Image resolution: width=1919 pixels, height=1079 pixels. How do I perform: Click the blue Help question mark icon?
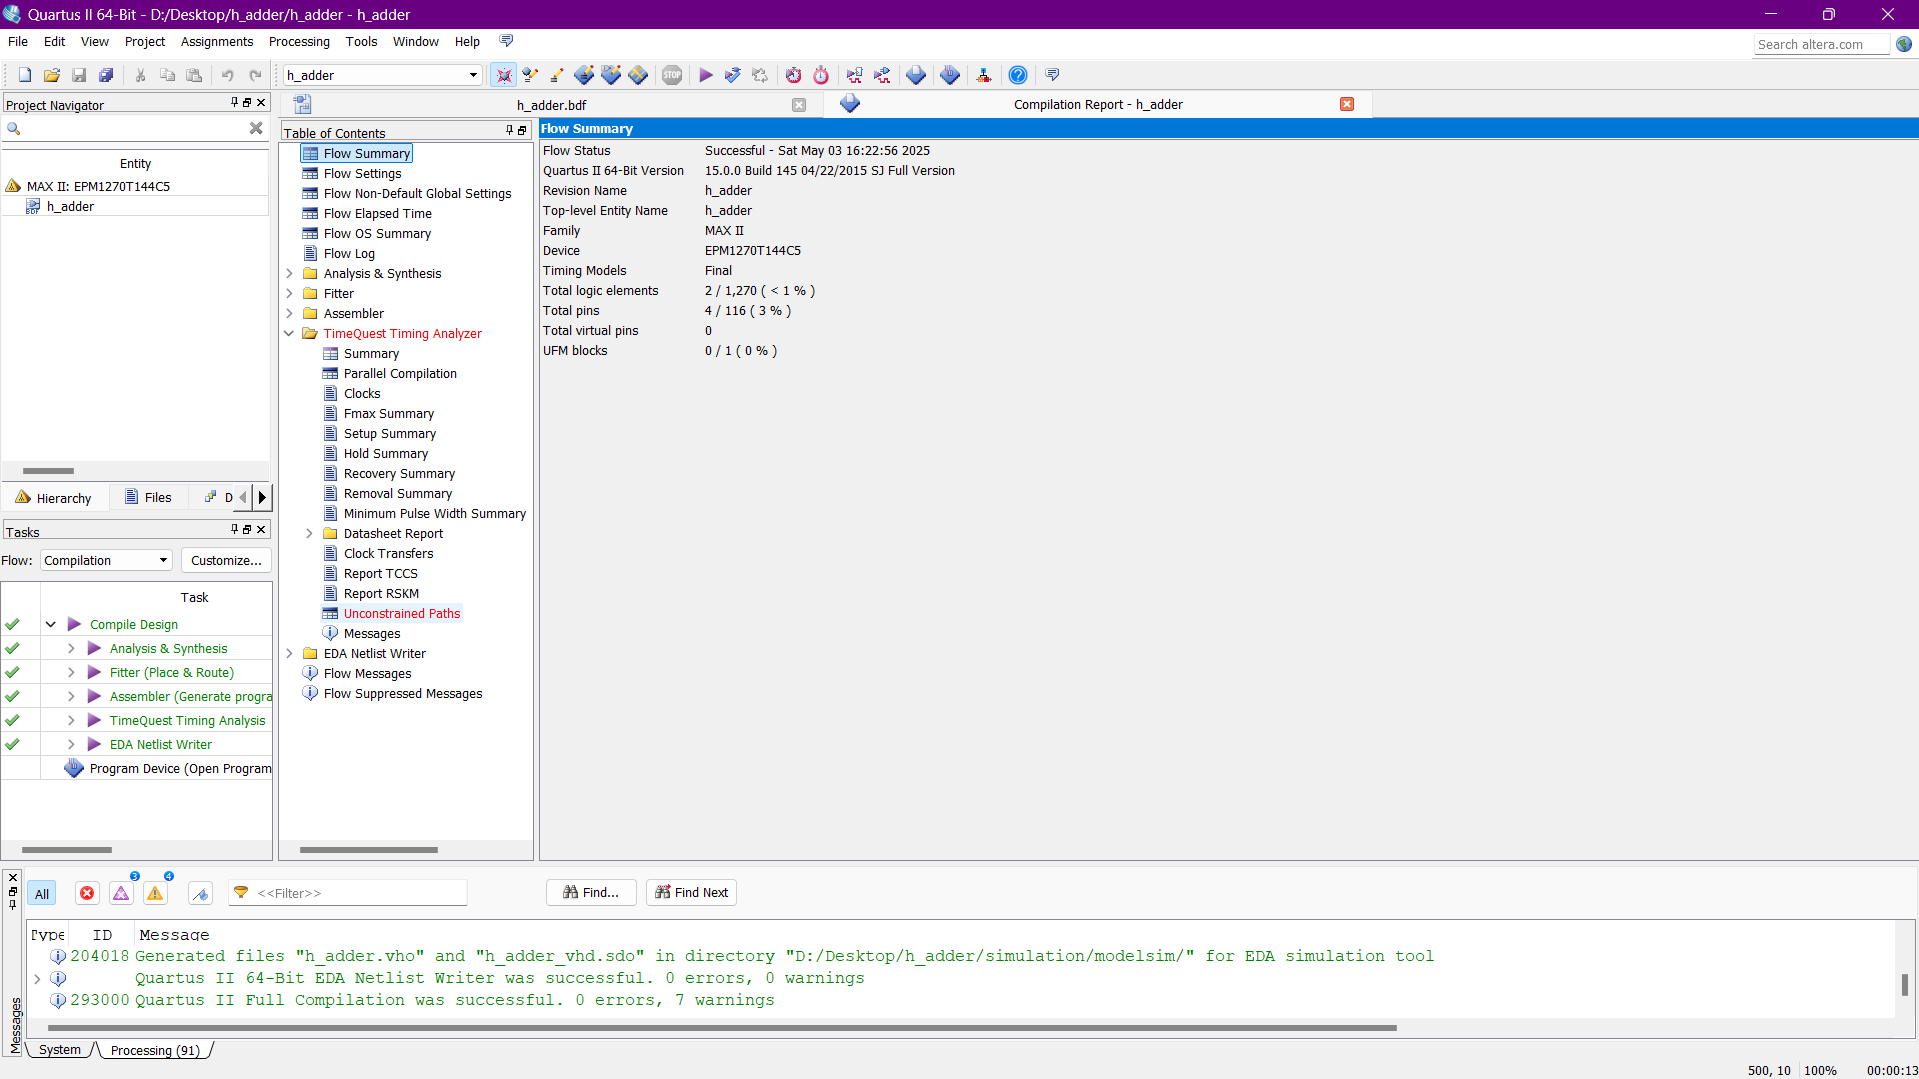pyautogui.click(x=1018, y=75)
